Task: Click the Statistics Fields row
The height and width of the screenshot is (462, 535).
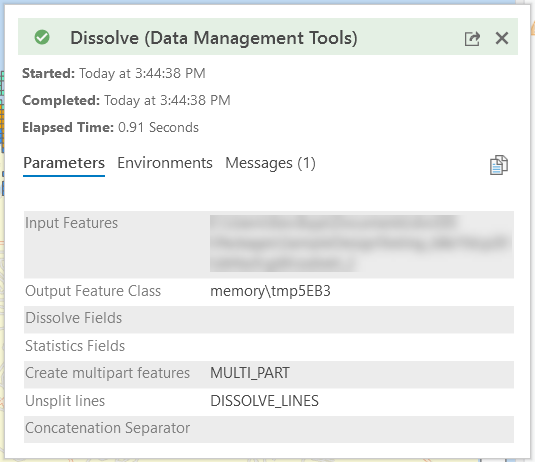Action: pyautogui.click(x=269, y=346)
